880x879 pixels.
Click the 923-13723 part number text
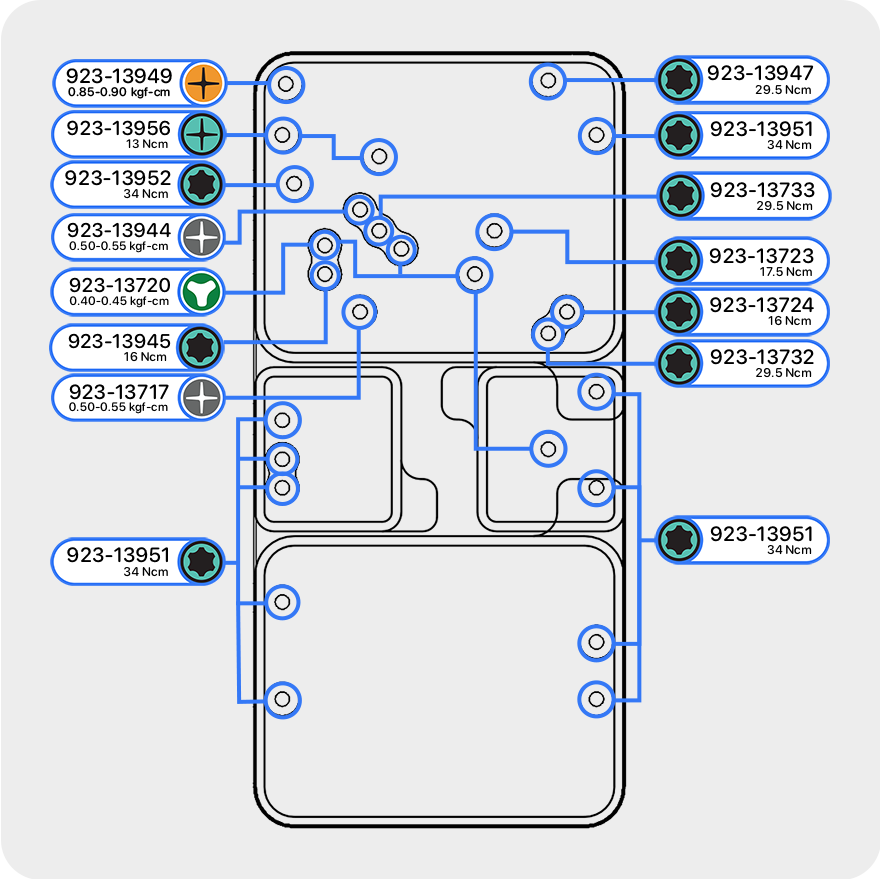click(x=761, y=256)
